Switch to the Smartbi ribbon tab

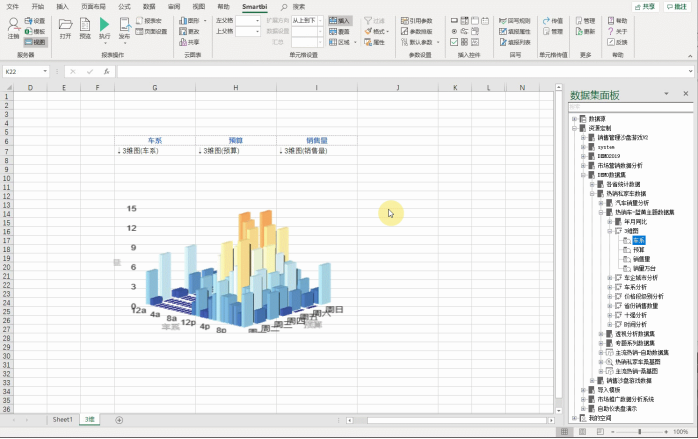coord(255,7)
